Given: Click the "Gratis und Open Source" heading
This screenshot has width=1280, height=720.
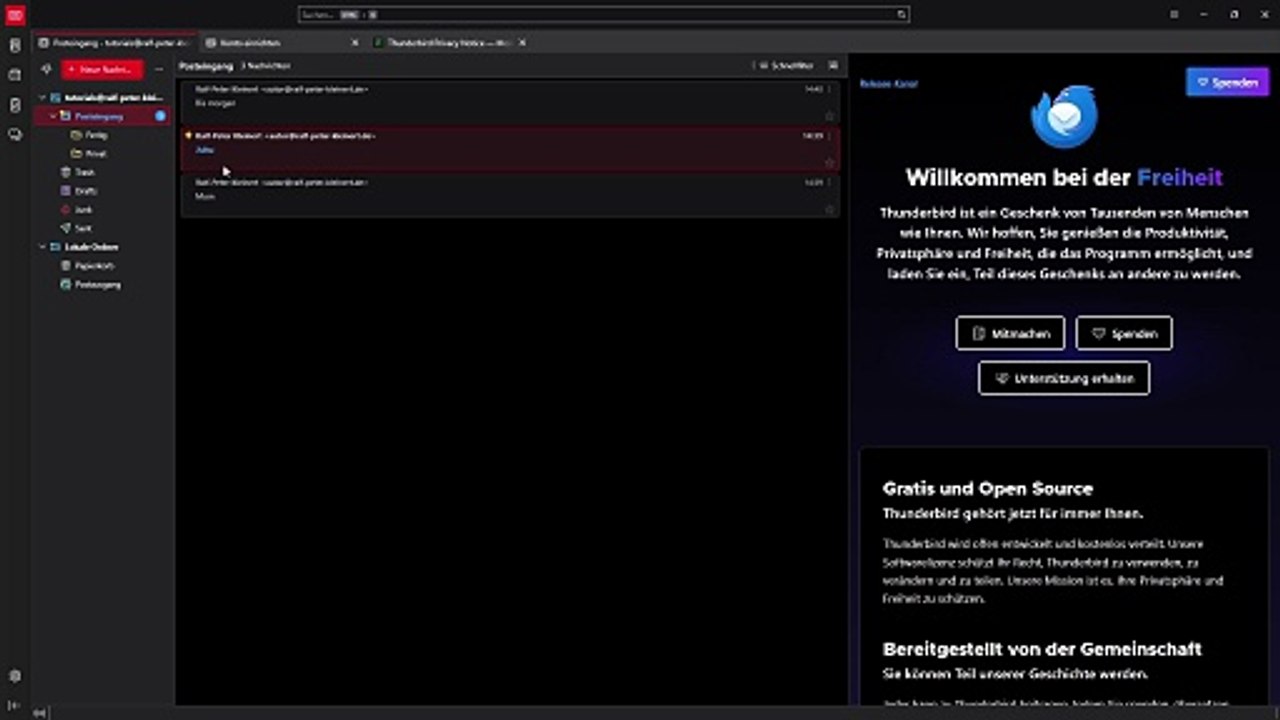Looking at the screenshot, I should pyautogui.click(x=988, y=489).
